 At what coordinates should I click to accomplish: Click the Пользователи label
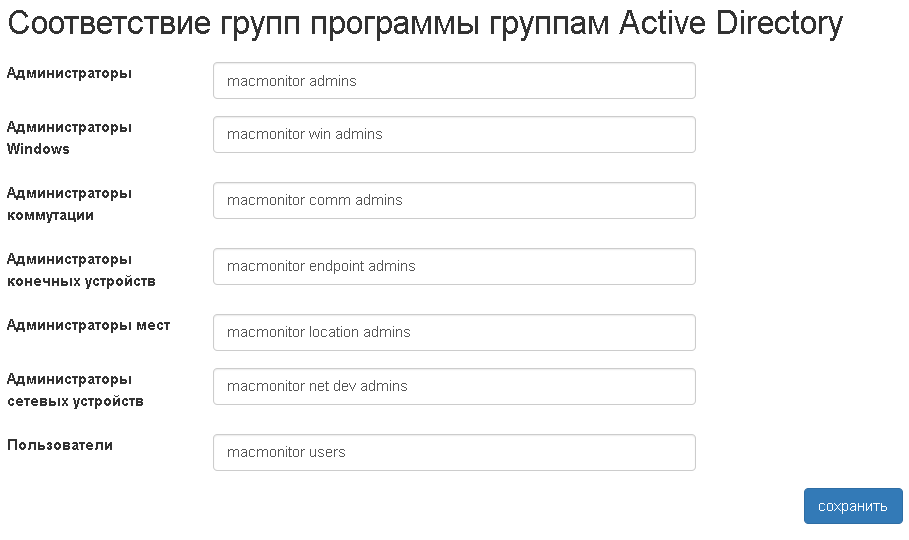[x=60, y=445]
